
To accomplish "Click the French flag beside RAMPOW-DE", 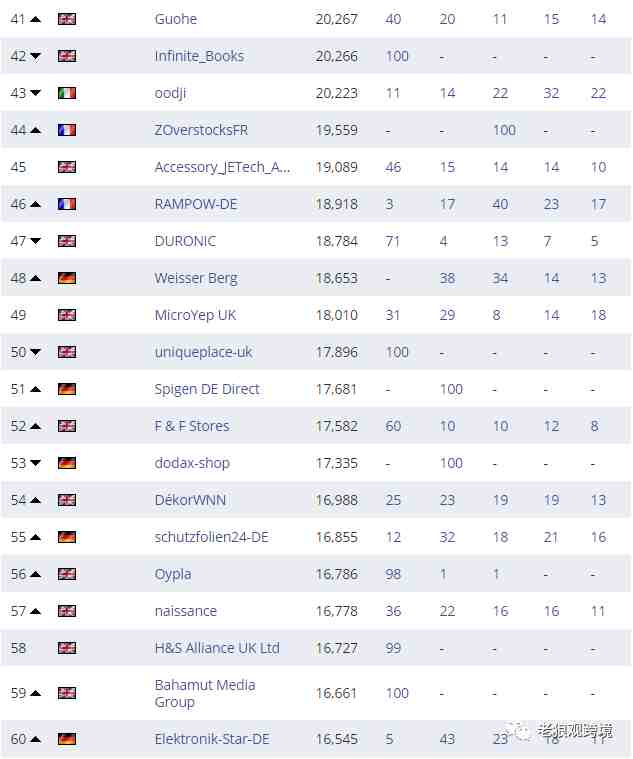I will point(67,204).
